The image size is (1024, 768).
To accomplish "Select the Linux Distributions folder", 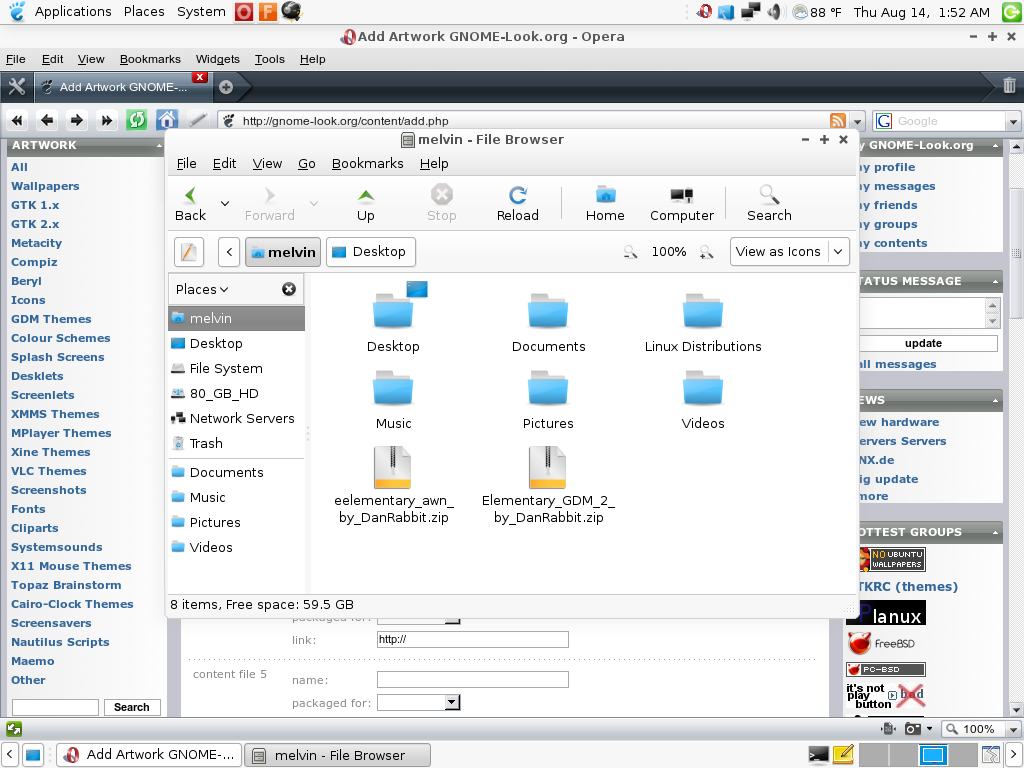I will pyautogui.click(x=703, y=323).
